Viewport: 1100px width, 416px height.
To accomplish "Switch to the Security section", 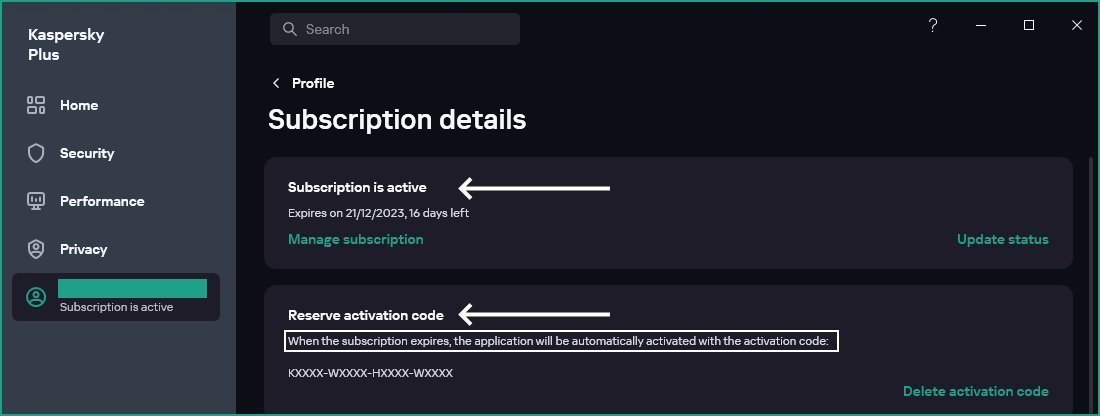I will (87, 153).
